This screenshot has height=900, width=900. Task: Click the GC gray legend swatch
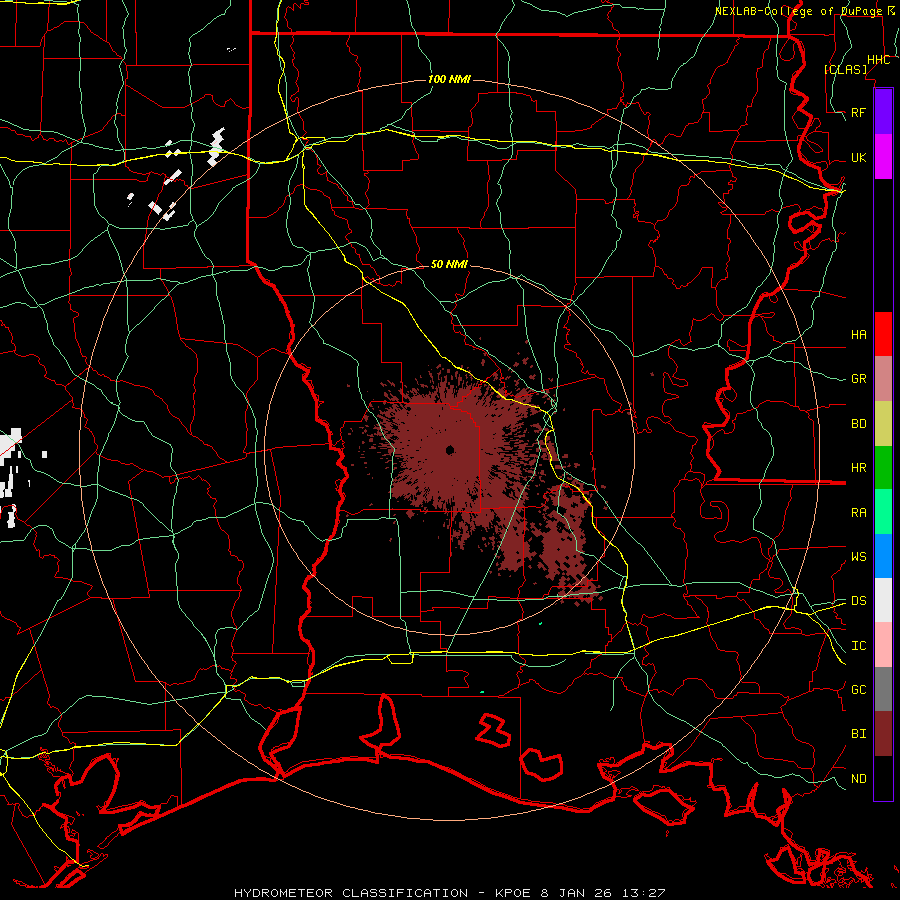pyautogui.click(x=883, y=689)
